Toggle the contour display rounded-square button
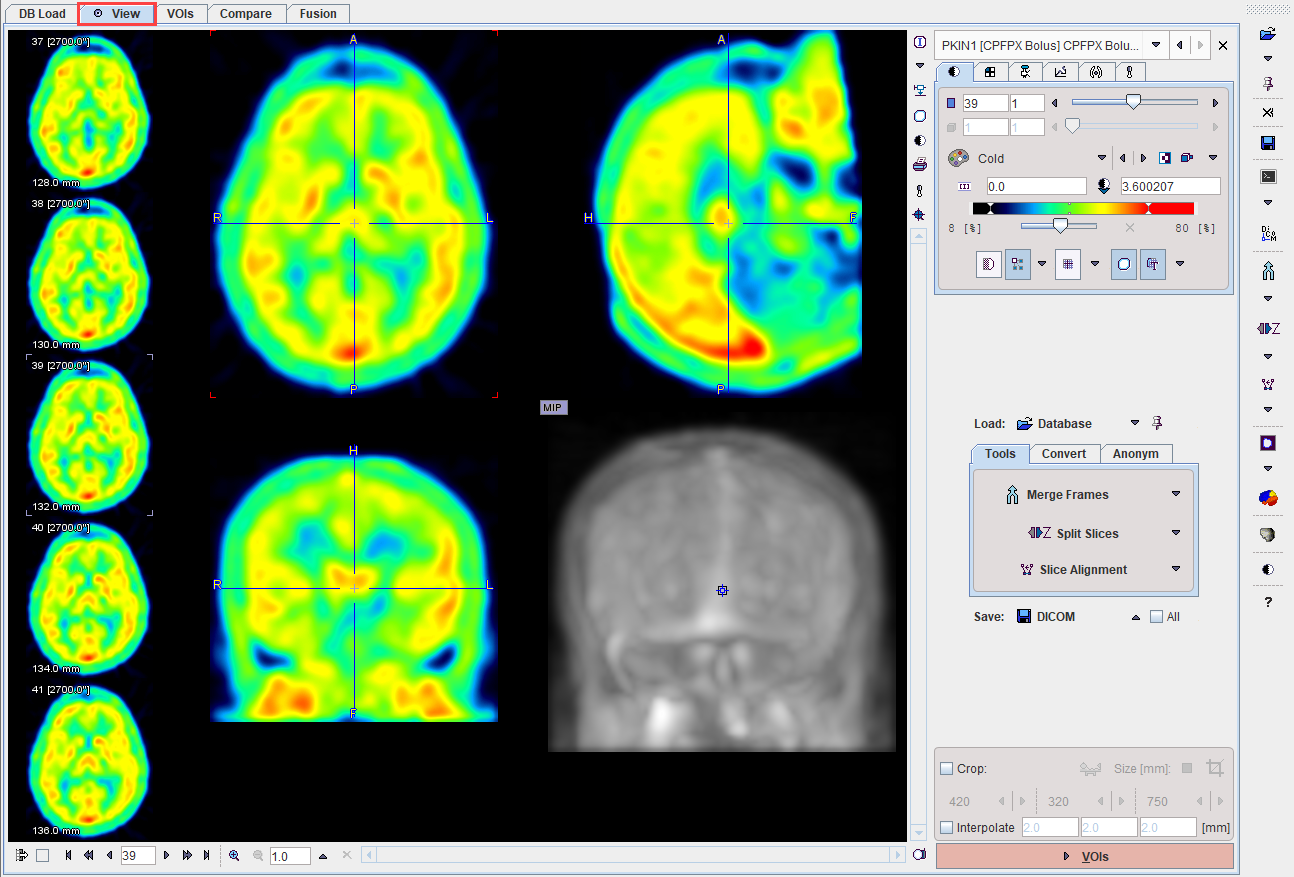 (1124, 264)
